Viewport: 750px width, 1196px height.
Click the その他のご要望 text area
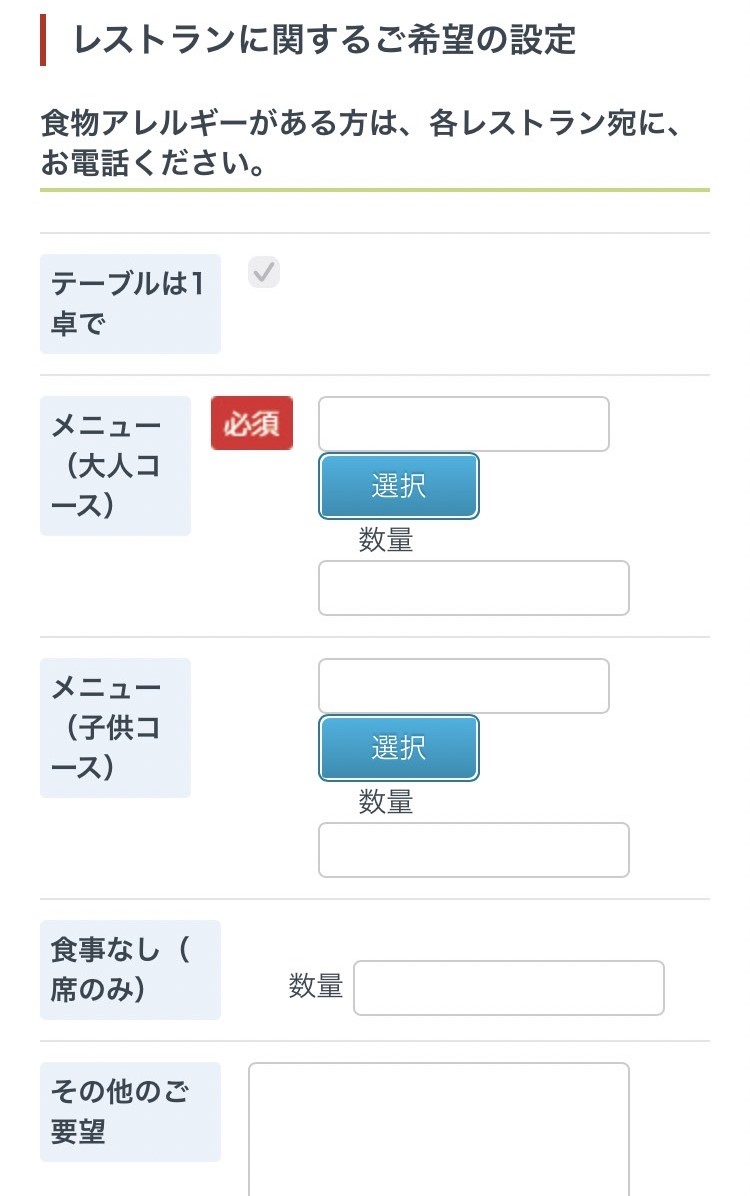438,1128
